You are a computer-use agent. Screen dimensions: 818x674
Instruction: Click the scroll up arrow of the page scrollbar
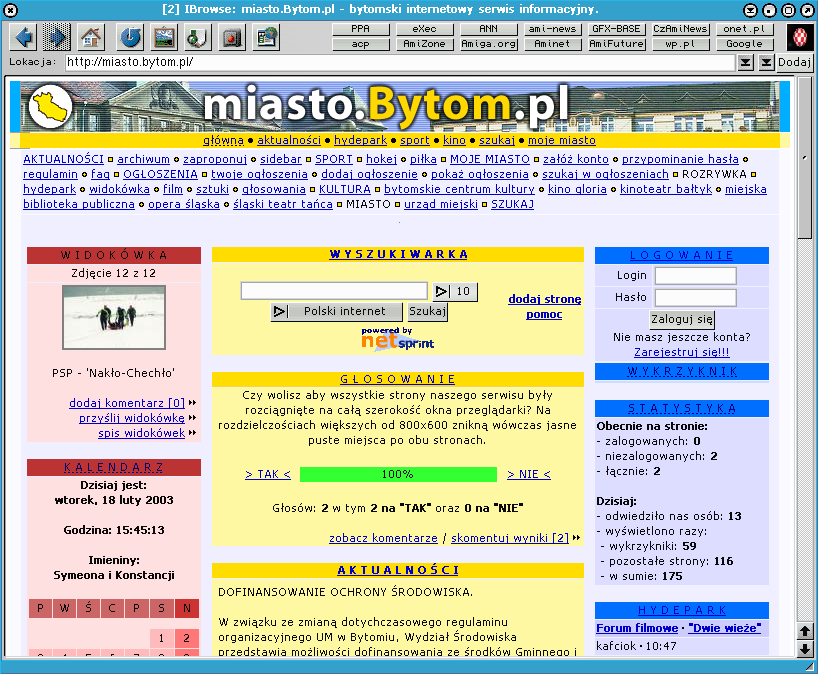tap(804, 631)
